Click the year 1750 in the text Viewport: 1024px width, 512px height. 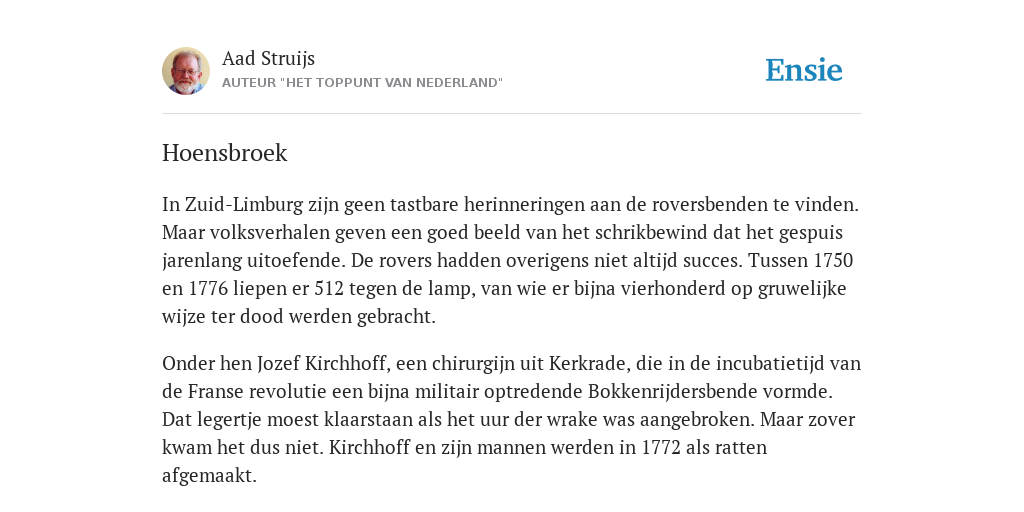click(833, 261)
